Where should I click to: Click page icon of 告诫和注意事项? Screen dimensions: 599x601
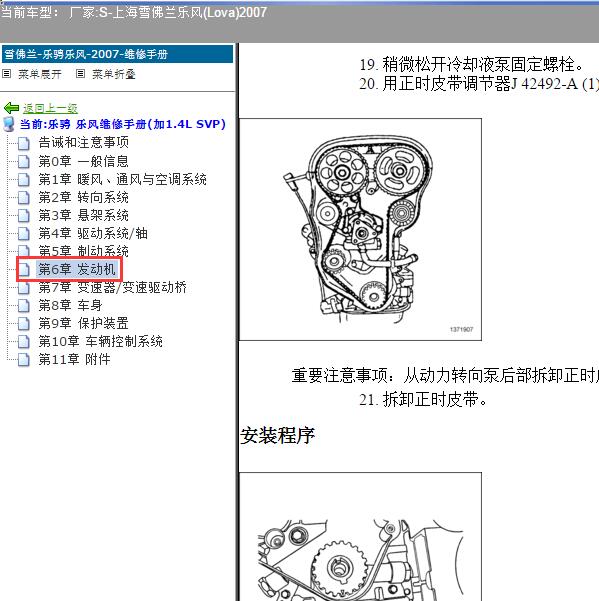[24, 143]
